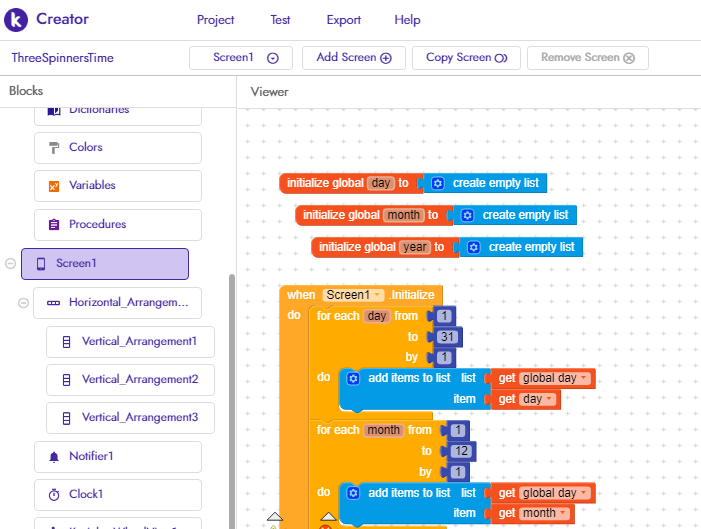
Task: Click gear icon on first add items block
Action: click(x=353, y=378)
